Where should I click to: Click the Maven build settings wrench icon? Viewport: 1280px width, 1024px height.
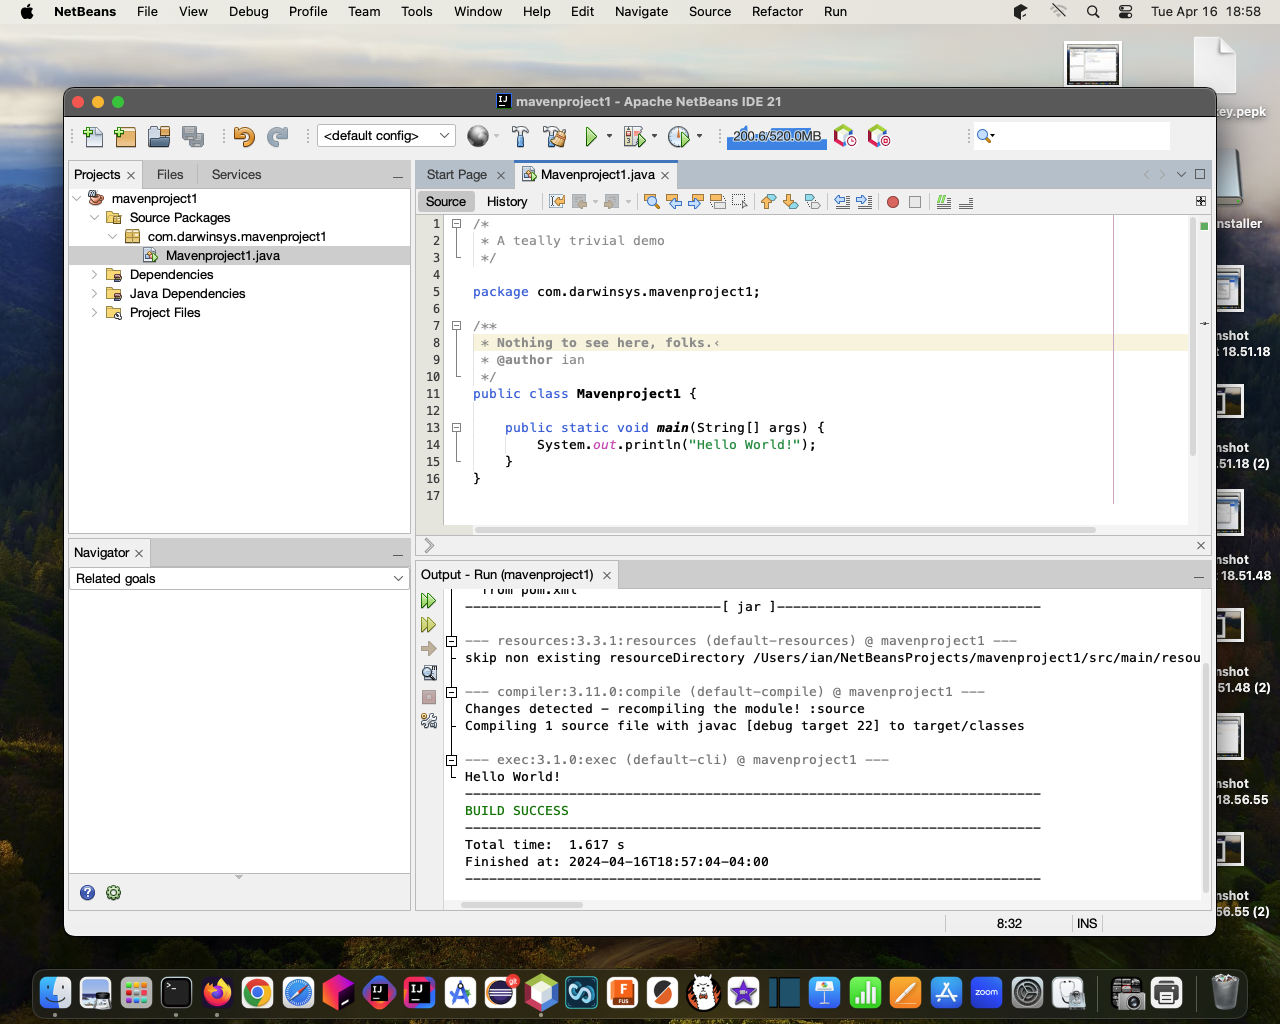click(429, 721)
